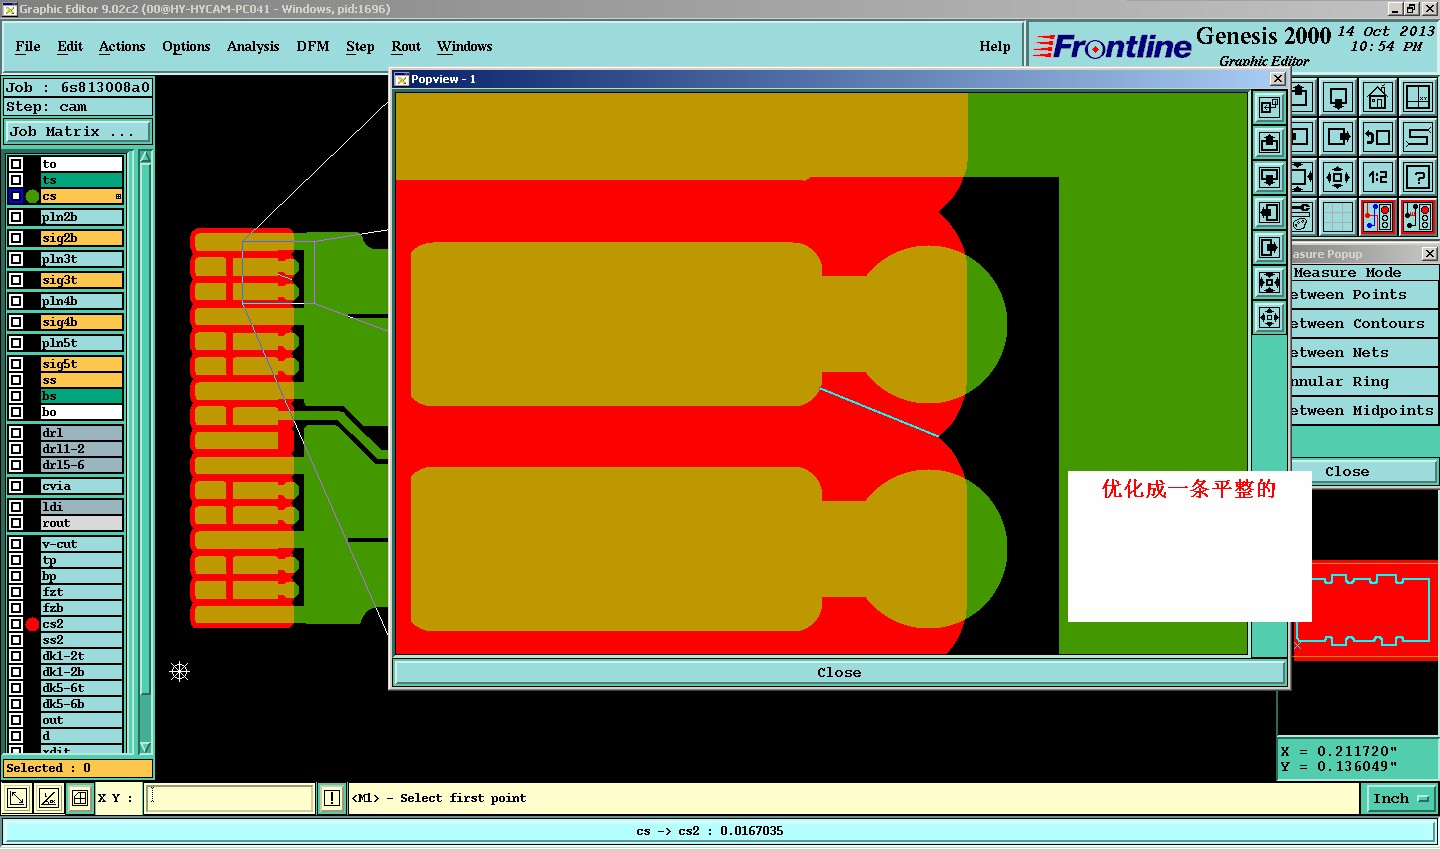
Task: Select the 'sig5t' layer name
Action: coord(81,364)
